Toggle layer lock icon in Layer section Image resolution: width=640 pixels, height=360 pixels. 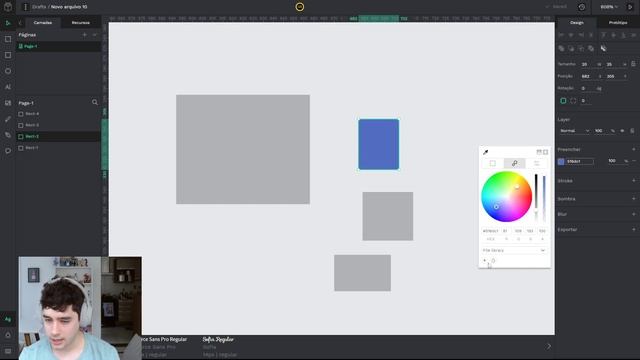pos(632,131)
